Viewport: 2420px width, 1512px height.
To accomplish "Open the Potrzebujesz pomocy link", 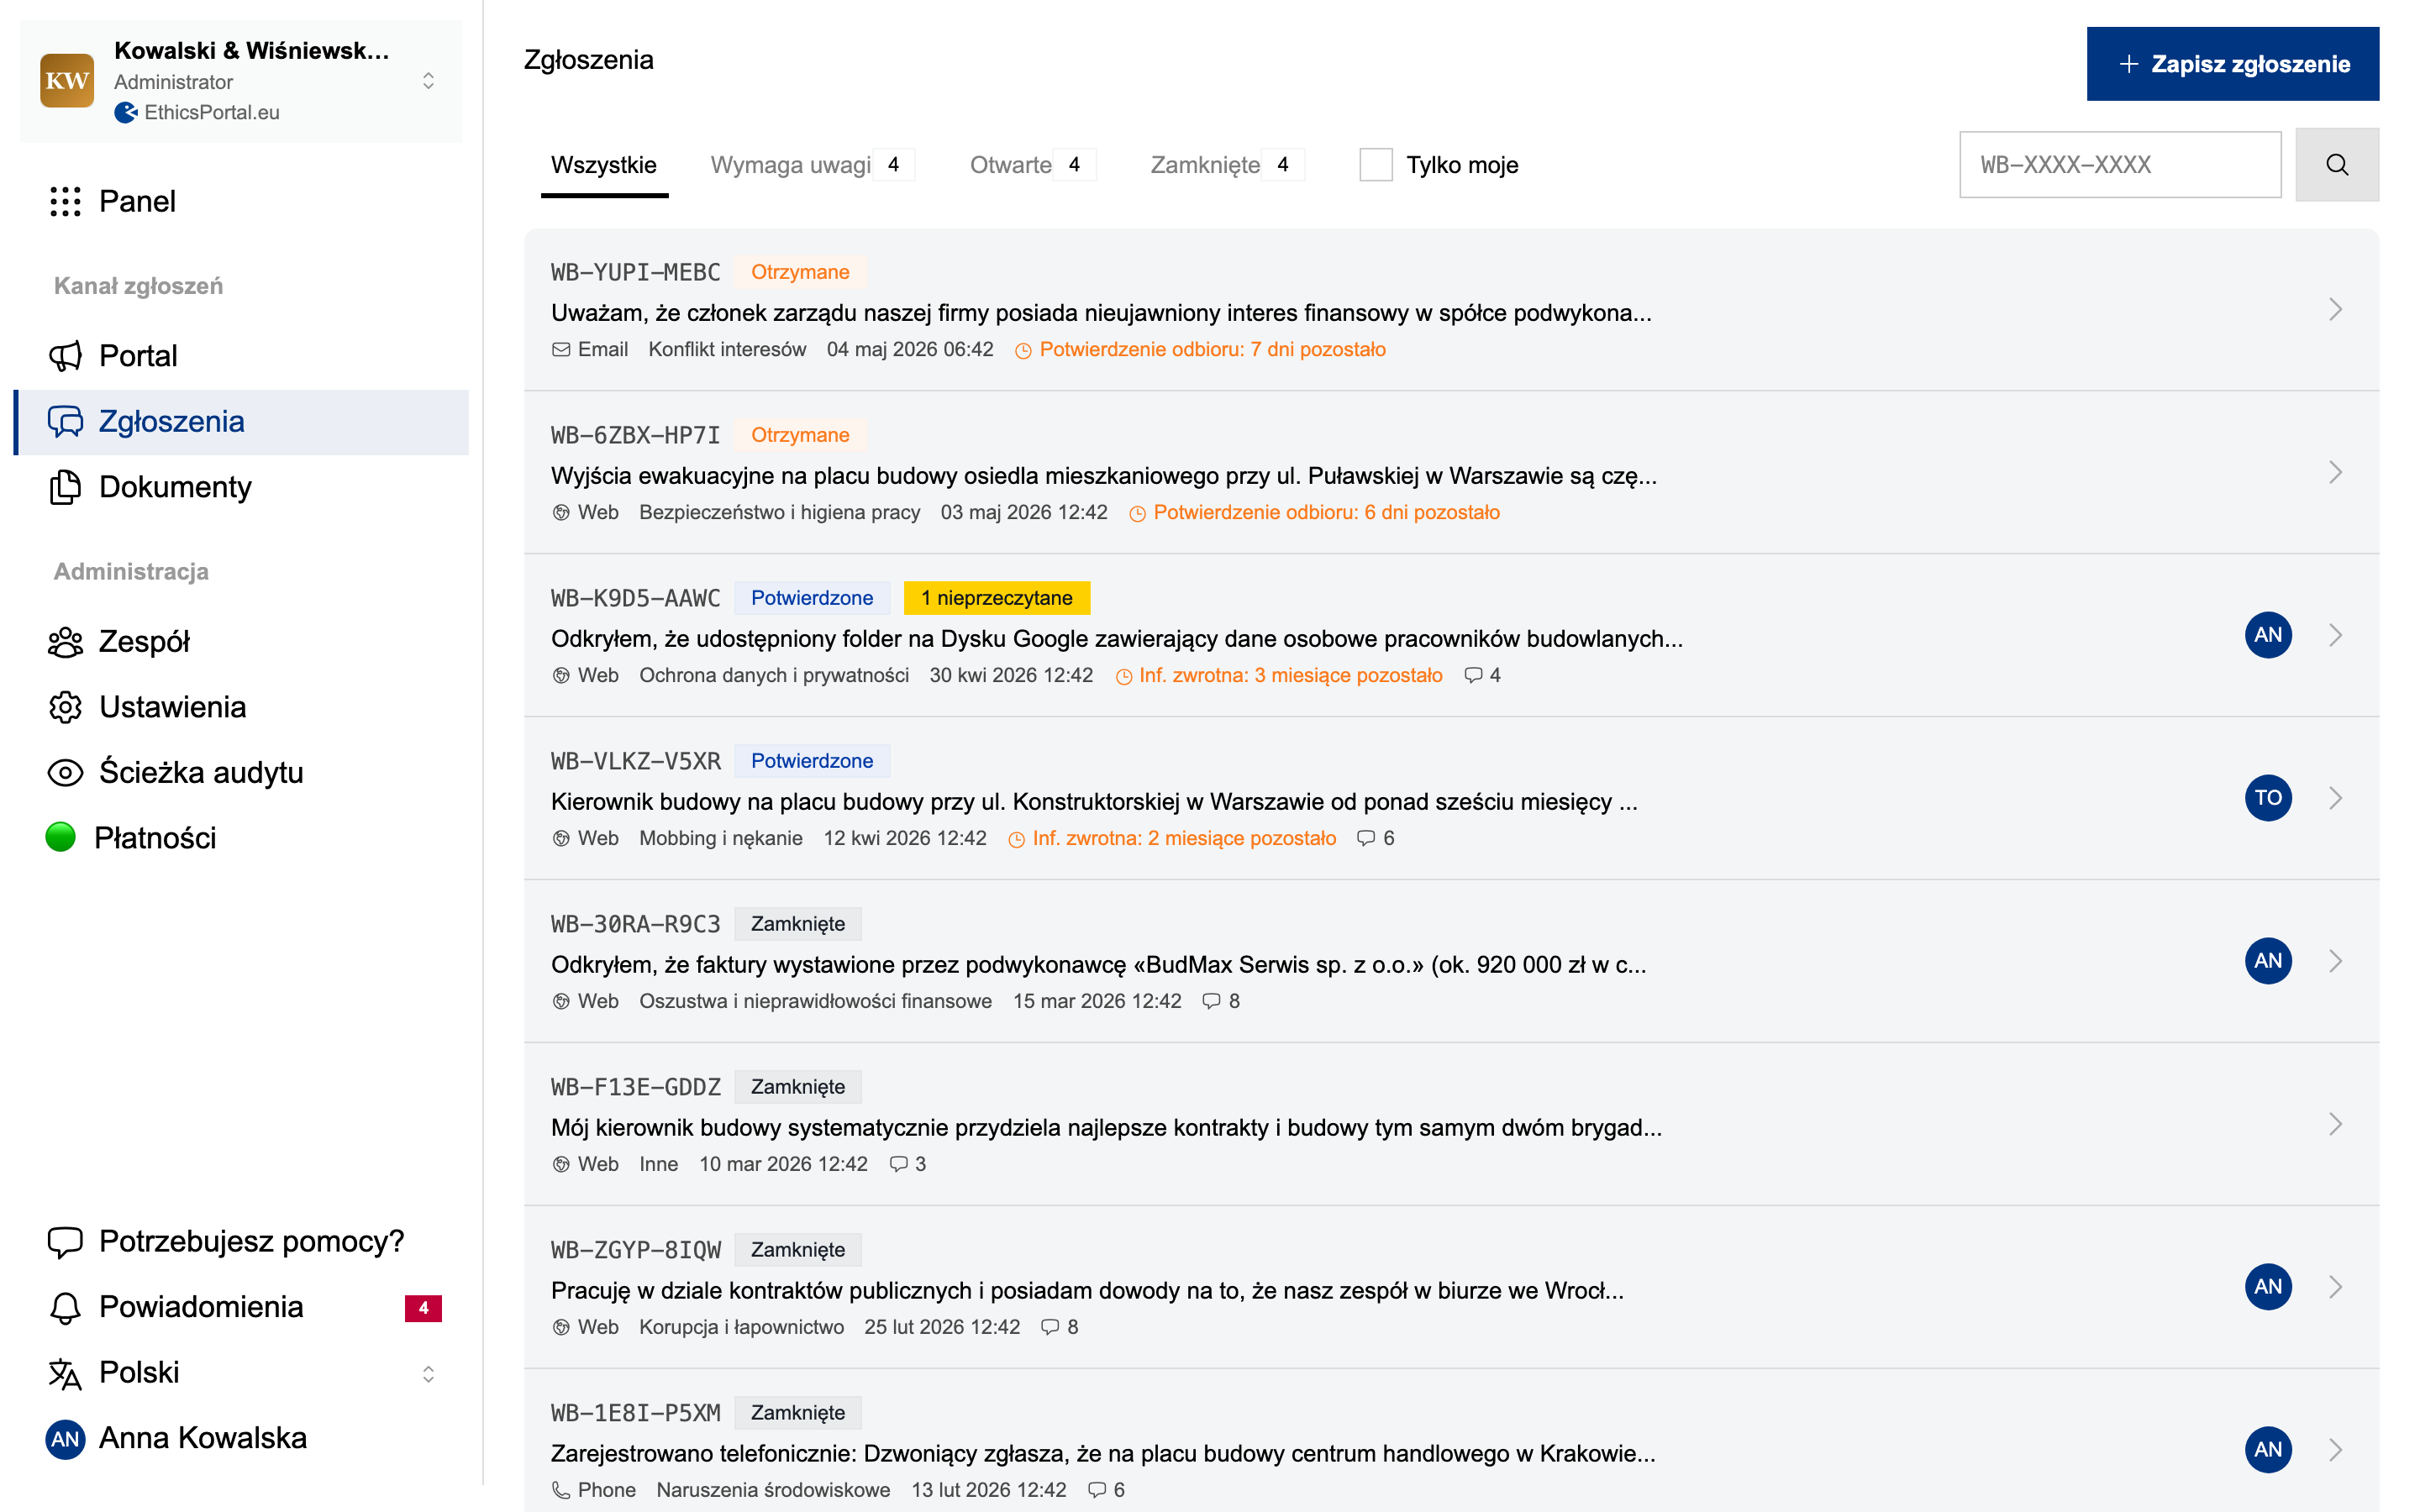I will coord(241,1242).
